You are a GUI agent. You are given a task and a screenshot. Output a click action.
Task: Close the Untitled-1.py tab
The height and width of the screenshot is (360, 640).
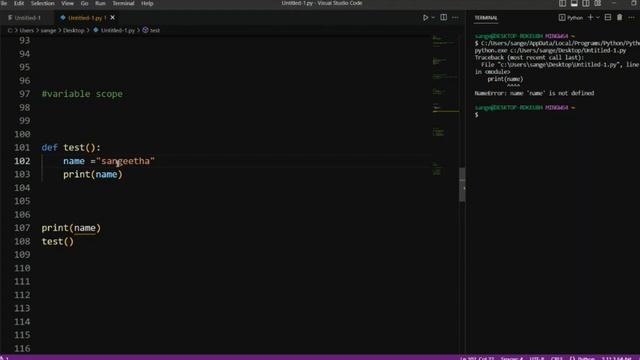[x=113, y=18]
